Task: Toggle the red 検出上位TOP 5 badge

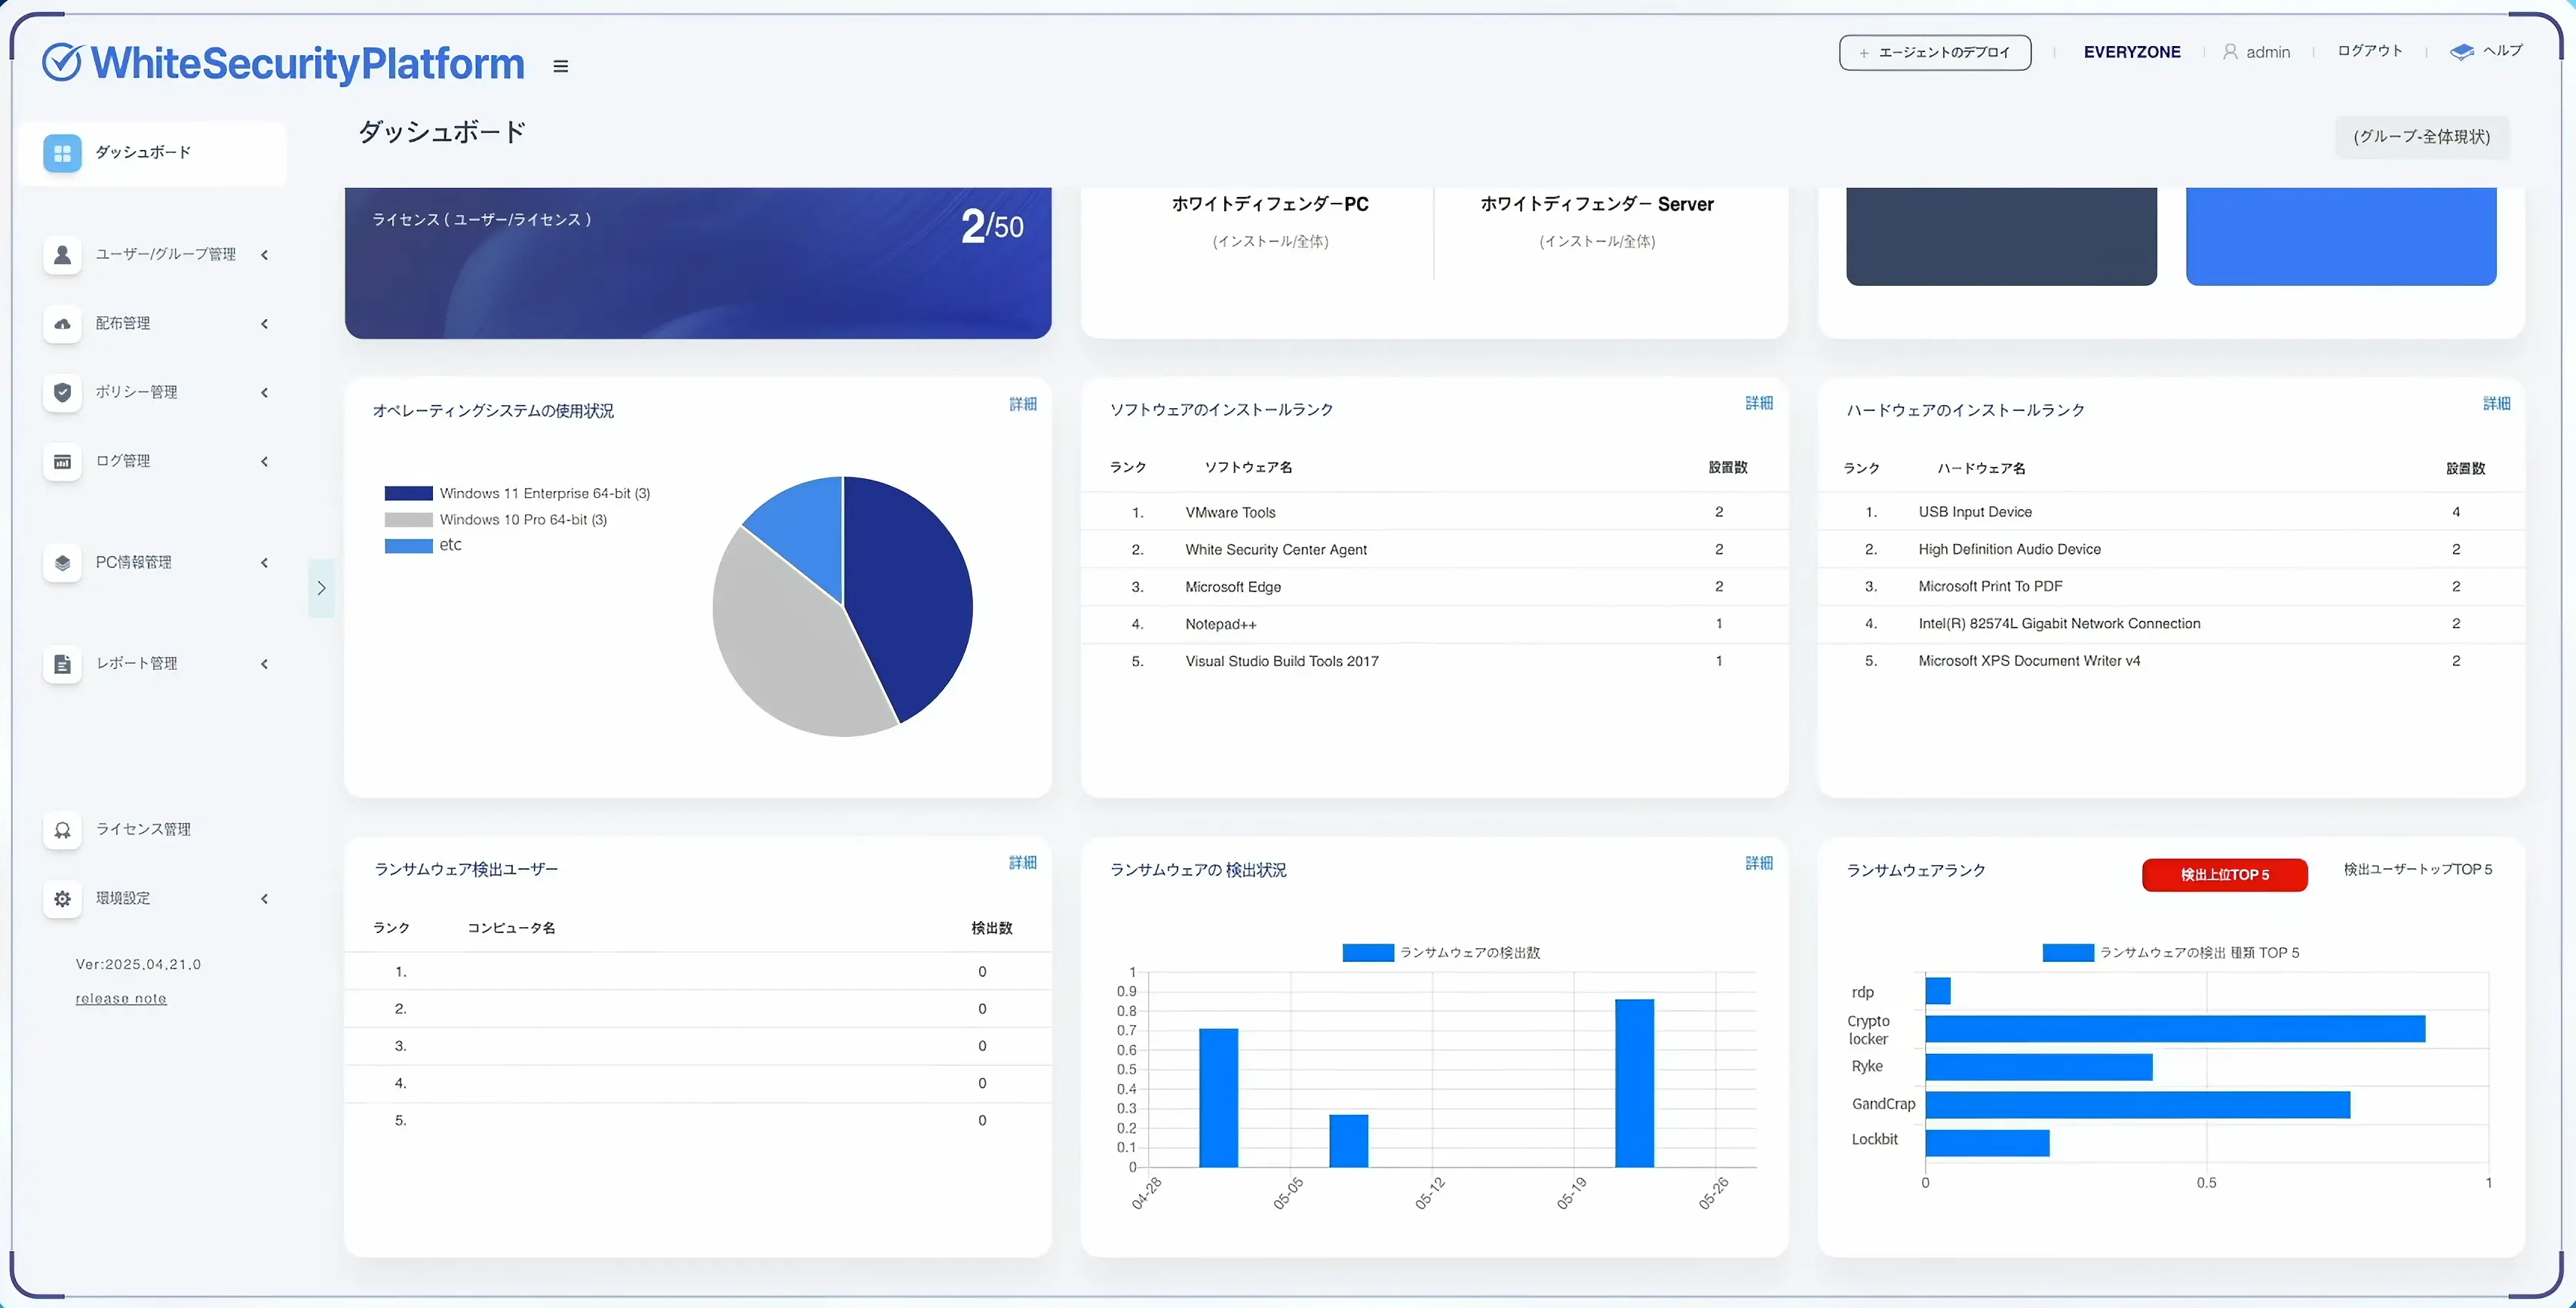Action: tap(2224, 874)
